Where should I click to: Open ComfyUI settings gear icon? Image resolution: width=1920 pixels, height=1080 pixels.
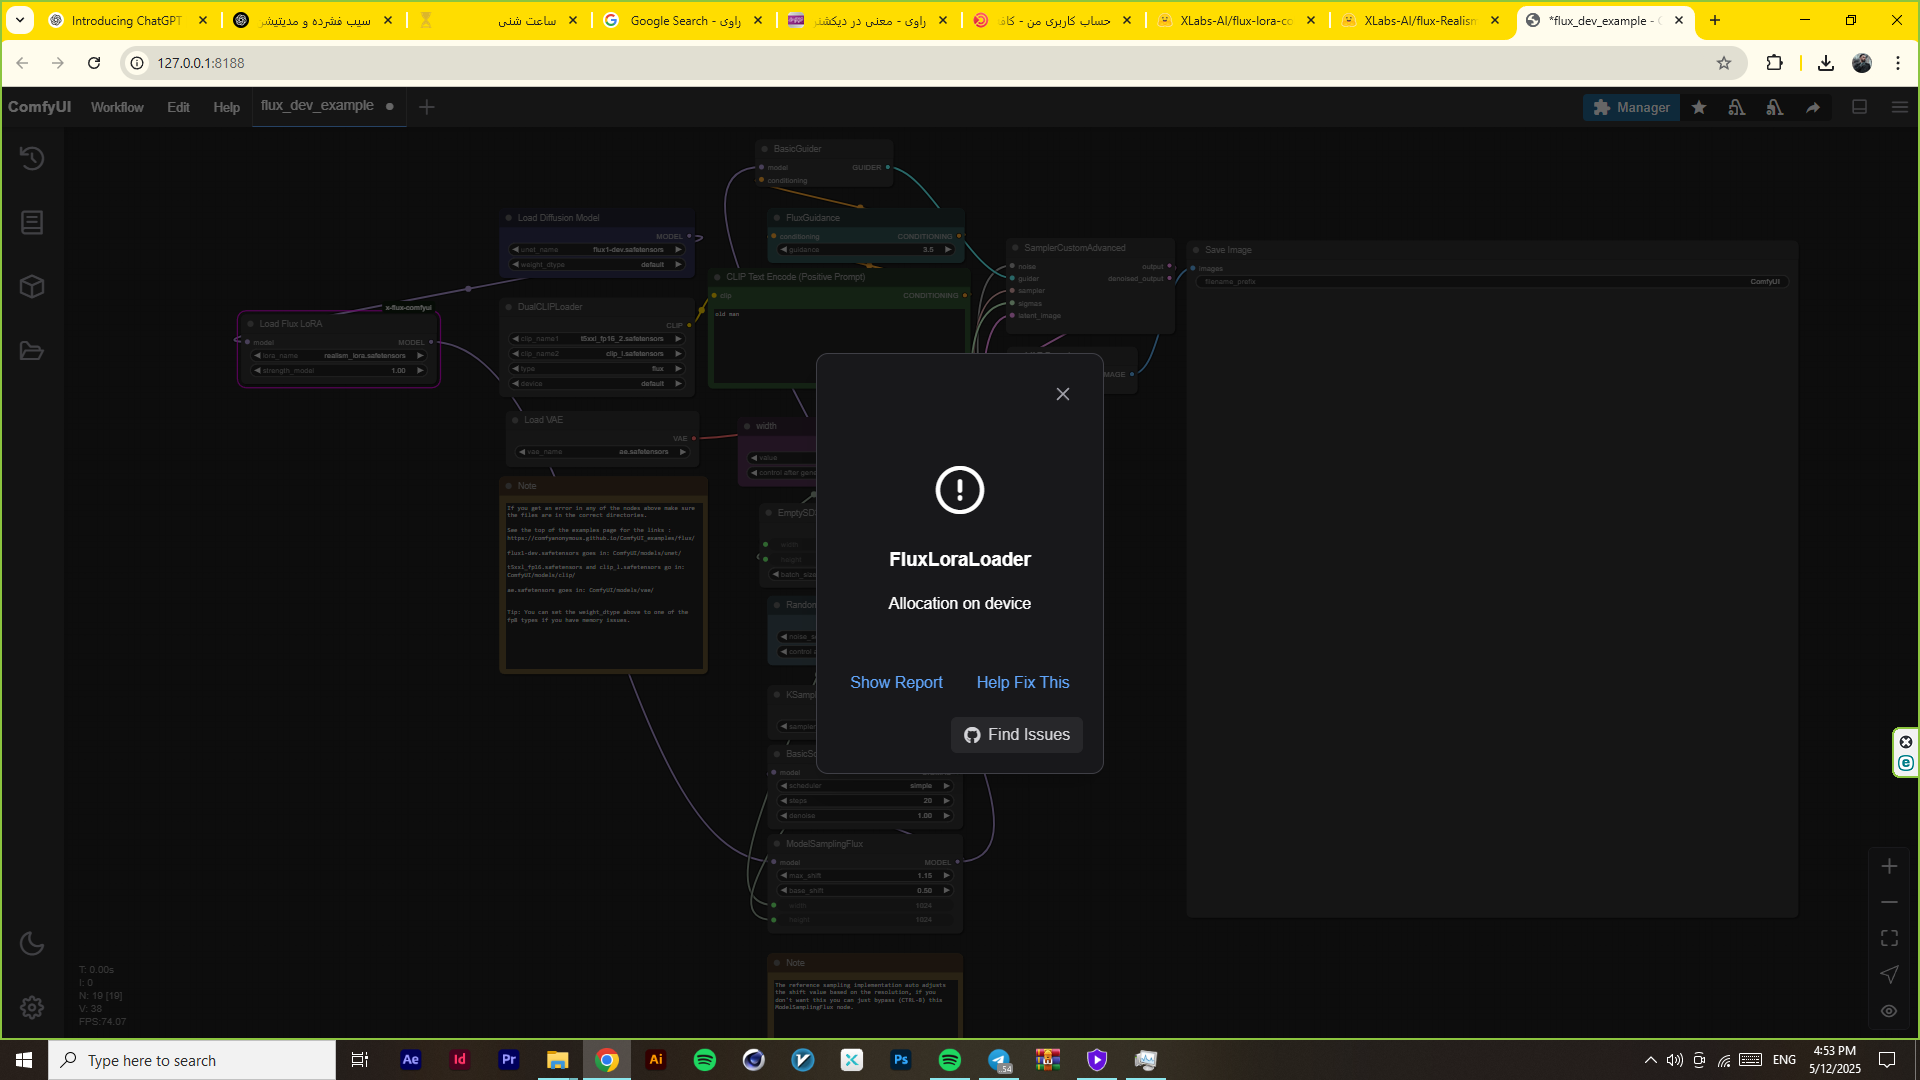tap(32, 1007)
